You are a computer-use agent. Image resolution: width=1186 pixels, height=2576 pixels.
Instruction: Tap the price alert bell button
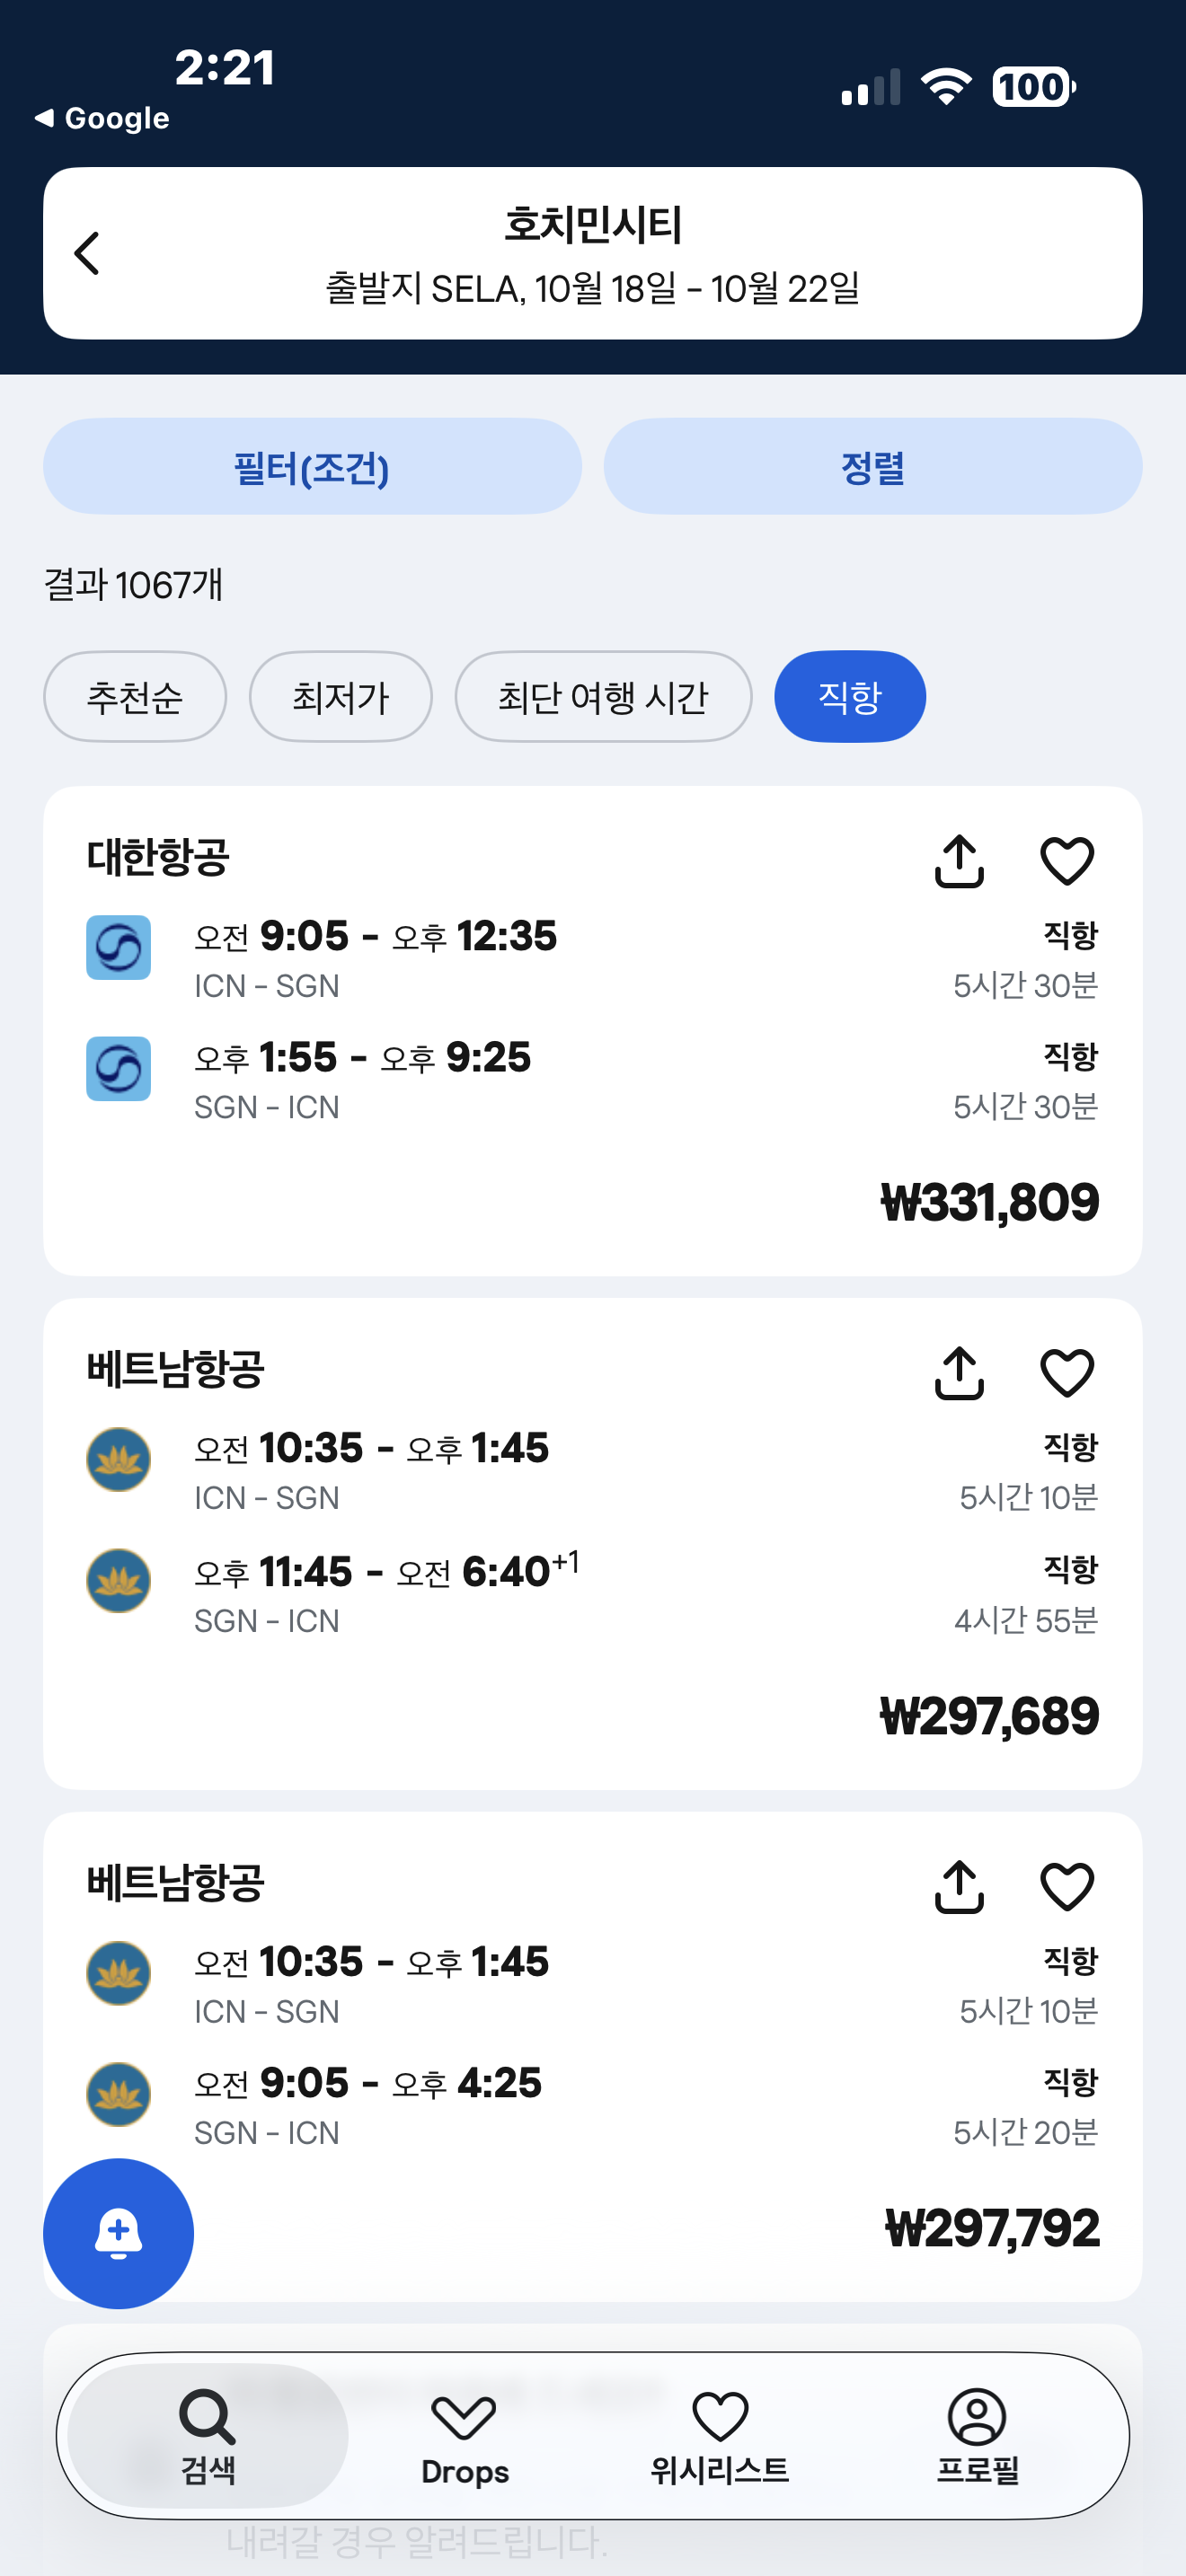(x=118, y=2233)
